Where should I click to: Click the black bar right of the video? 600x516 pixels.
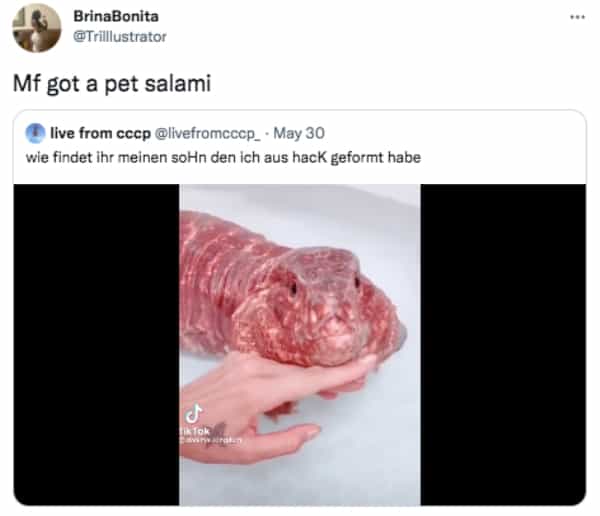(x=503, y=345)
